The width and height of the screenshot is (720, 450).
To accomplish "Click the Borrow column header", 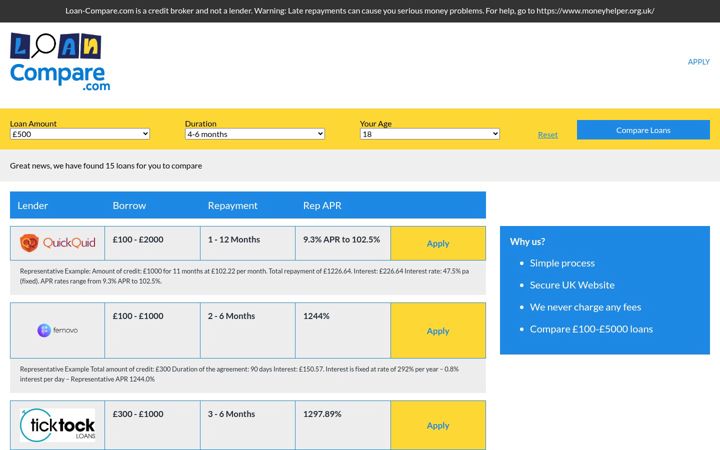I will (129, 206).
